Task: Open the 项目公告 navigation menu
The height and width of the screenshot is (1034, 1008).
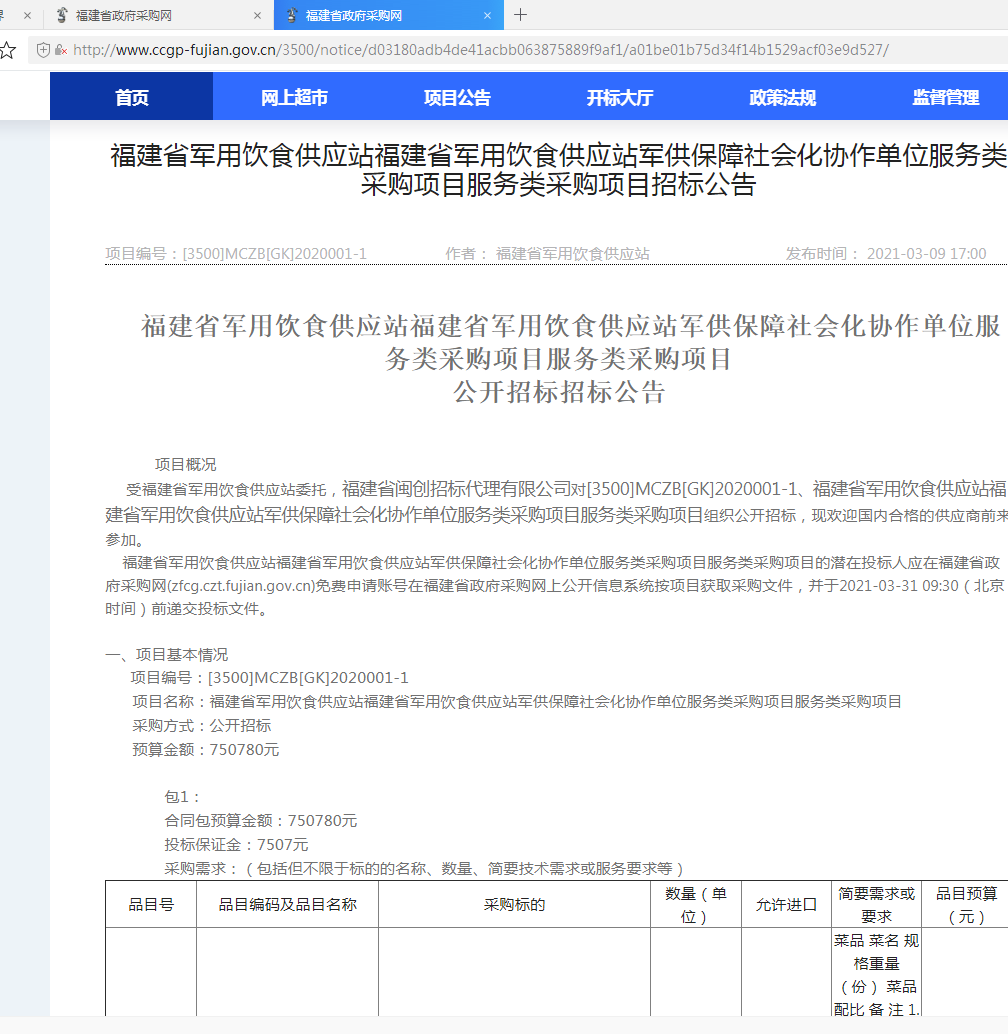Action: [457, 98]
